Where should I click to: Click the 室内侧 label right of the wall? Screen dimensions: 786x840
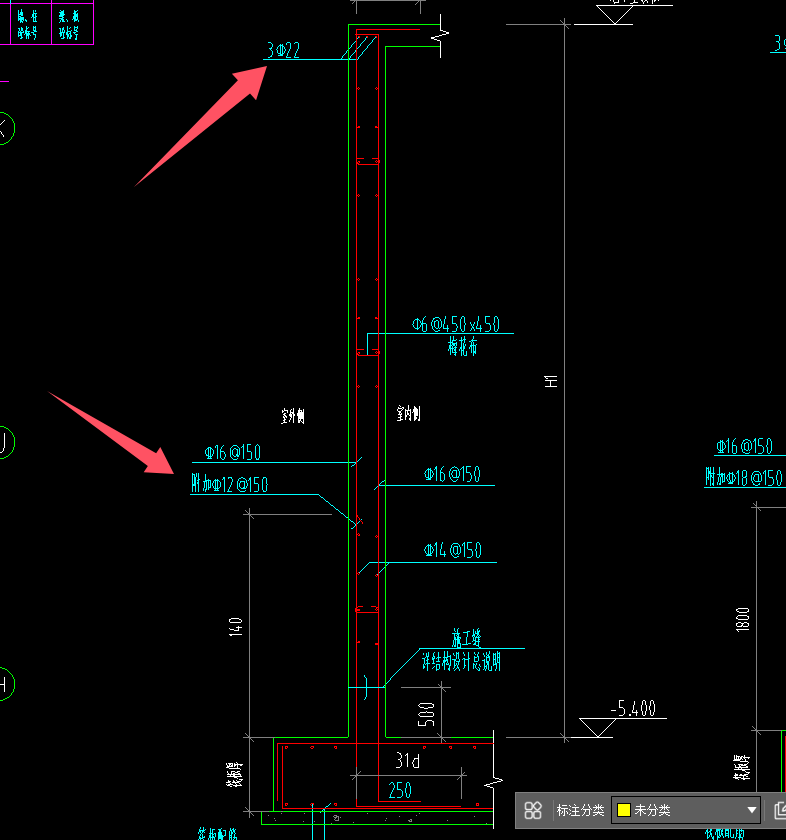click(x=408, y=413)
